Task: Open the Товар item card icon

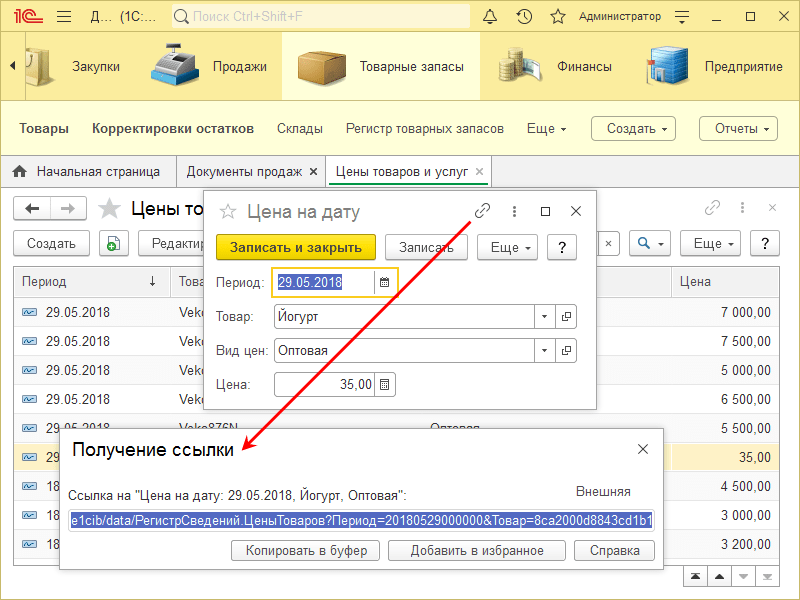Action: [566, 316]
